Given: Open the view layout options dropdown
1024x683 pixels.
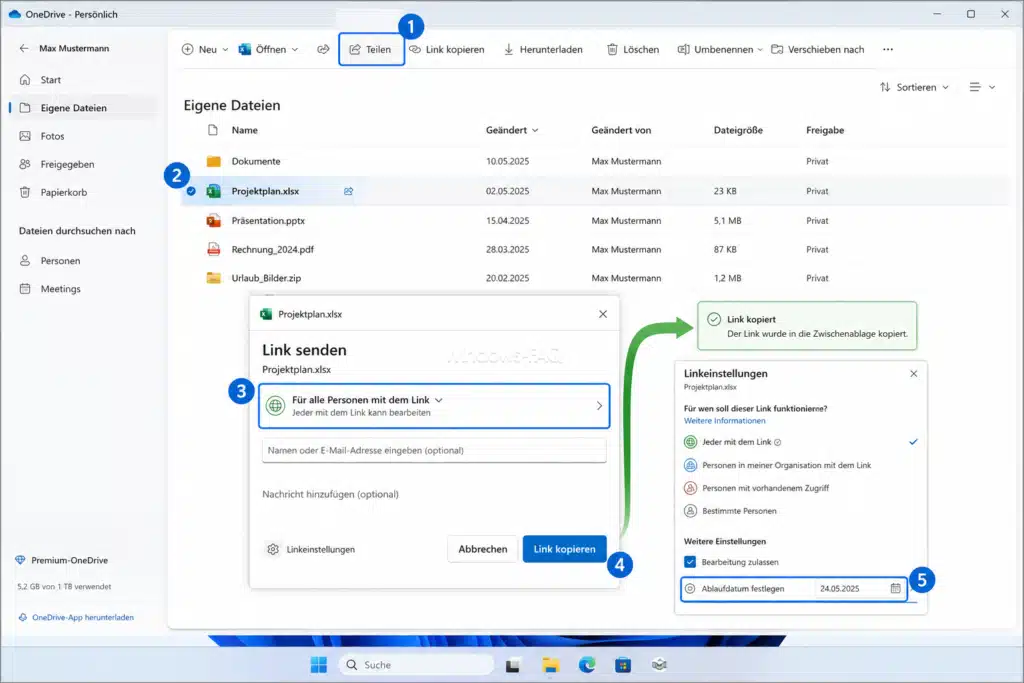Looking at the screenshot, I should click(982, 87).
